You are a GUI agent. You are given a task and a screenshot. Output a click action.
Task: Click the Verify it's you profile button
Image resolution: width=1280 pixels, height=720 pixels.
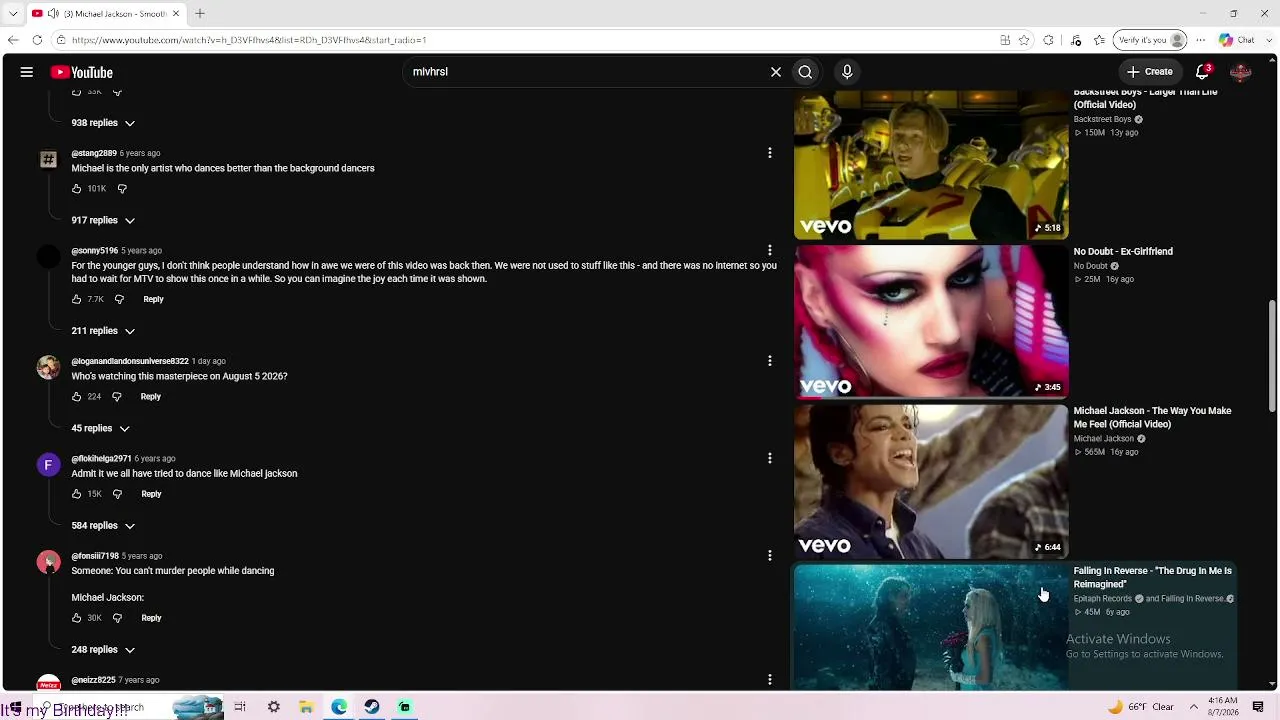1149,40
